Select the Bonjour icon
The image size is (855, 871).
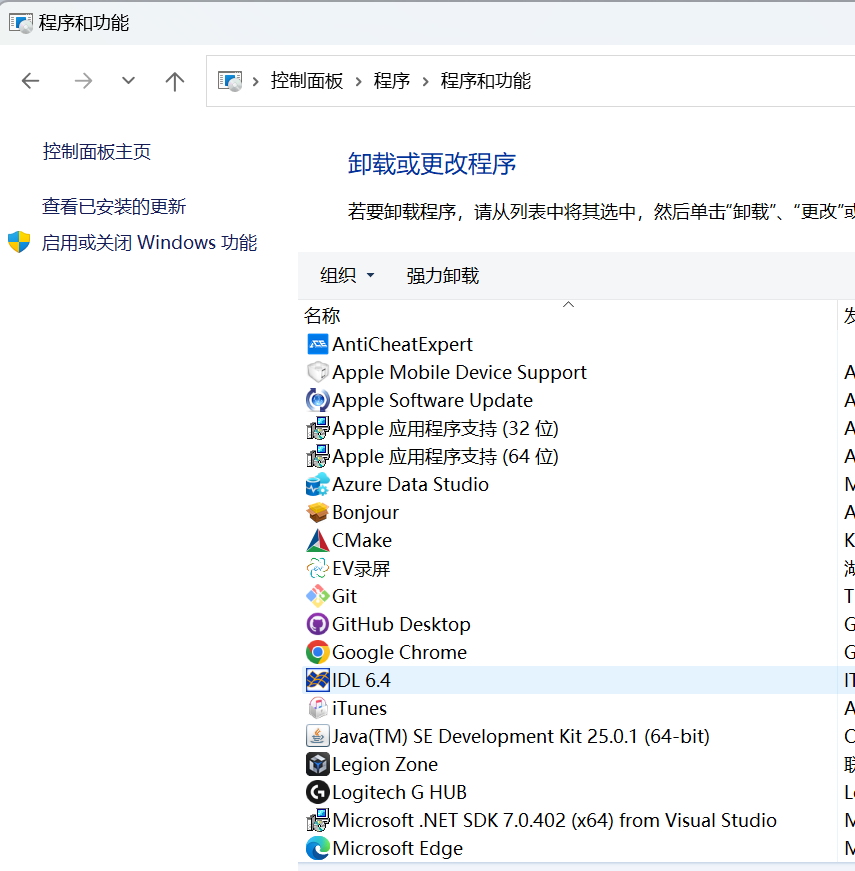(x=317, y=512)
